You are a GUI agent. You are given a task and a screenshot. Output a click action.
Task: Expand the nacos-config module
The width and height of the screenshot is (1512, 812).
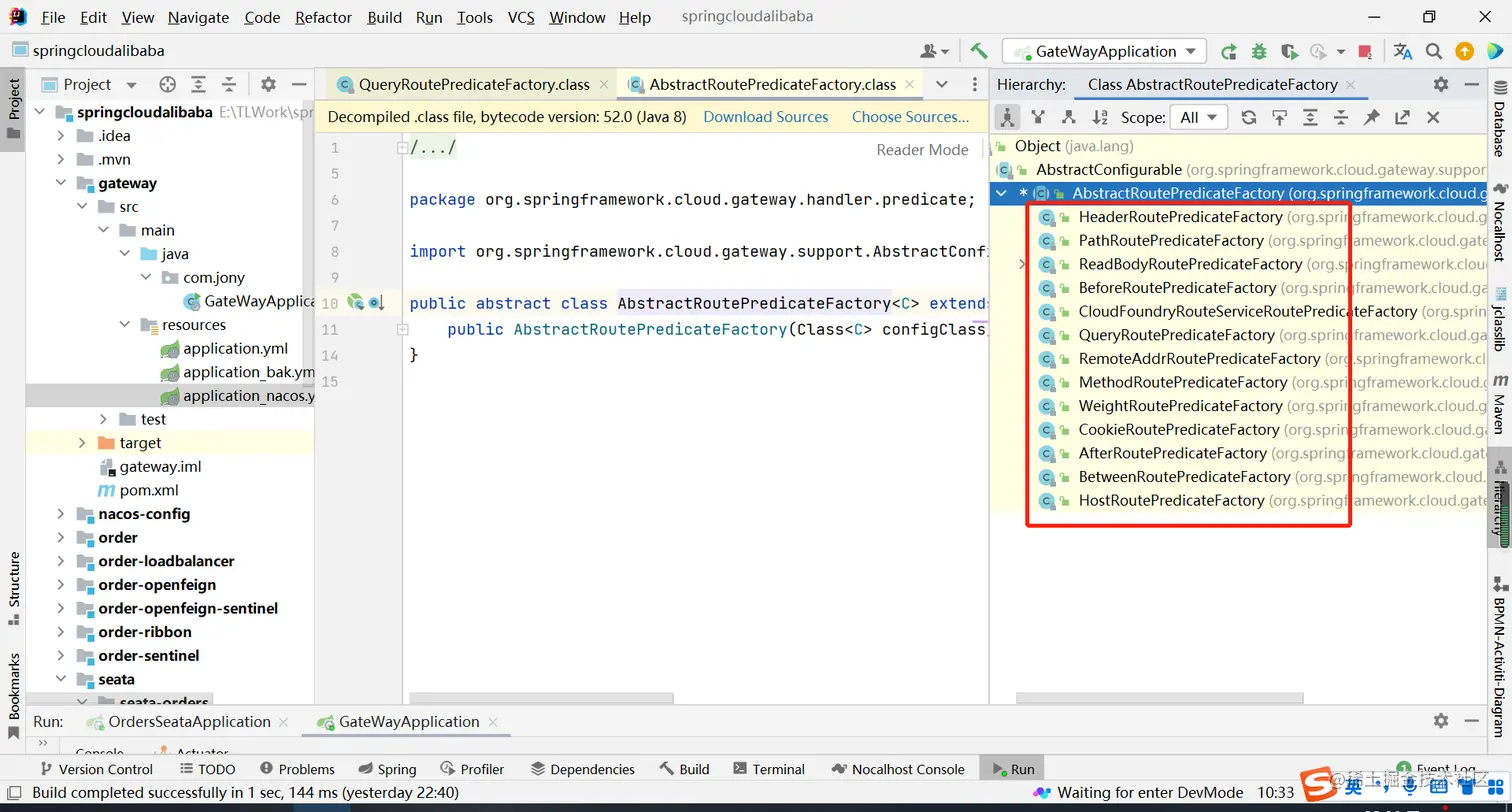click(x=61, y=514)
